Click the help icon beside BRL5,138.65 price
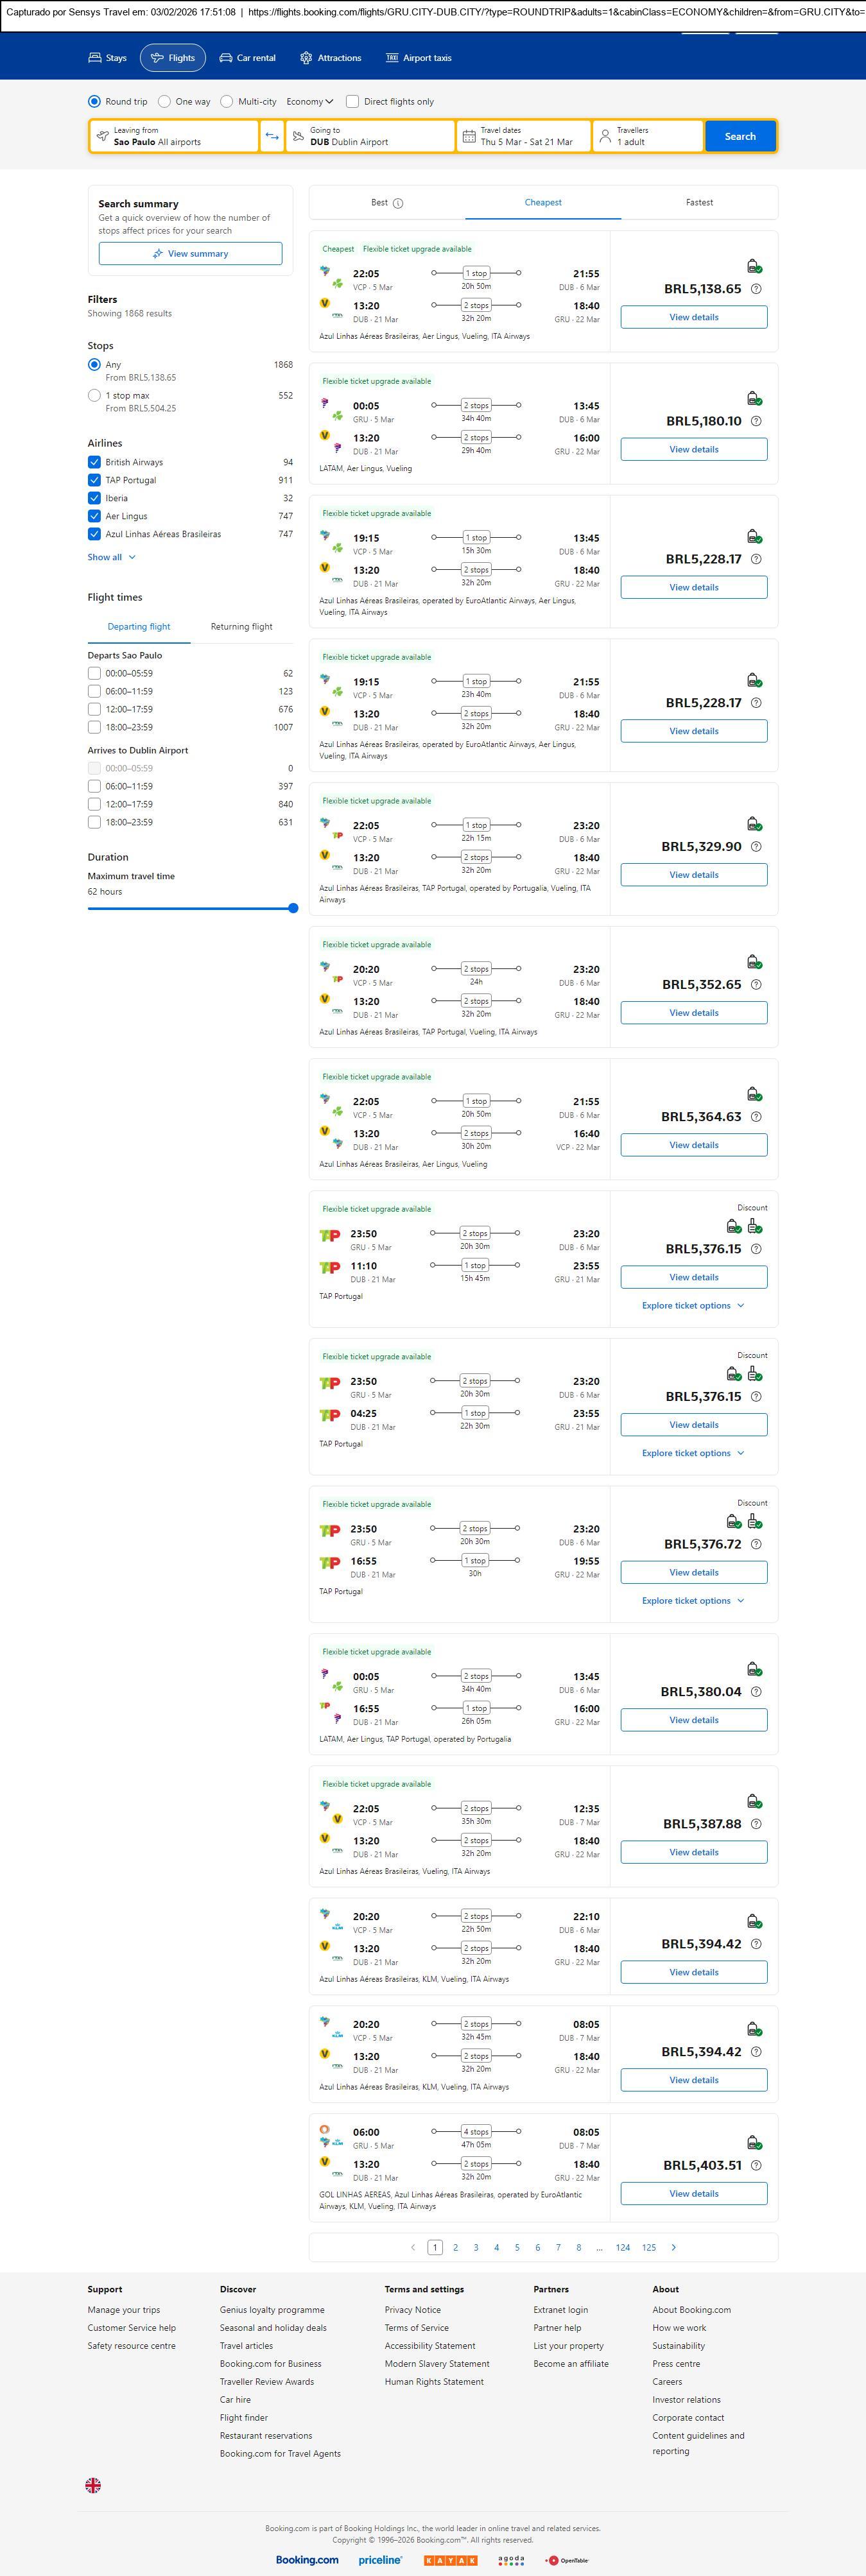The height and width of the screenshot is (2576, 866). click(x=756, y=289)
